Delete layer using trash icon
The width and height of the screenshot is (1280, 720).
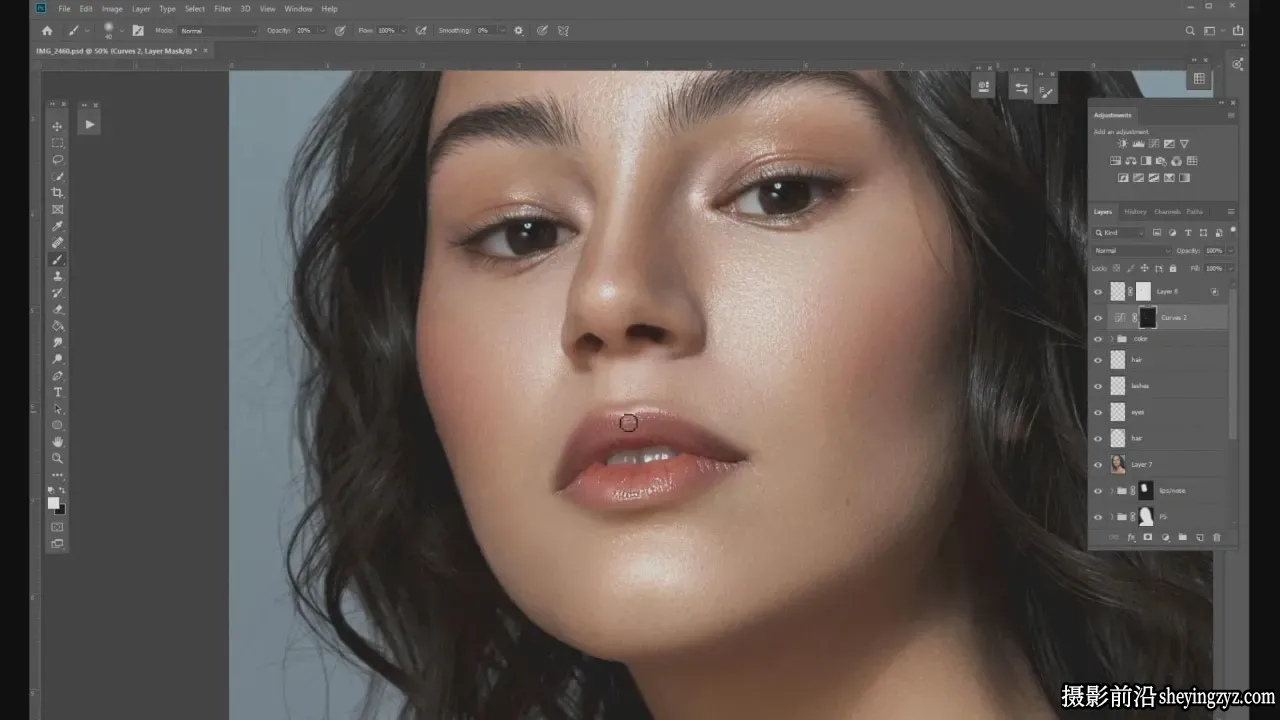pyautogui.click(x=1217, y=538)
